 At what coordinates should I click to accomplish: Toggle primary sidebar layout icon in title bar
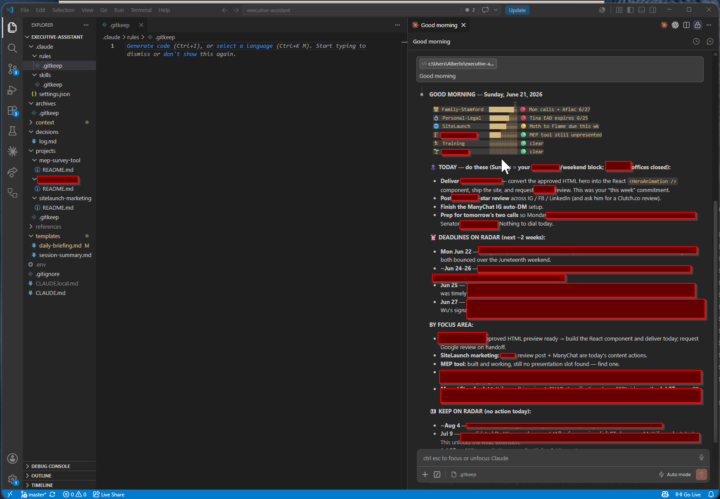click(x=630, y=10)
